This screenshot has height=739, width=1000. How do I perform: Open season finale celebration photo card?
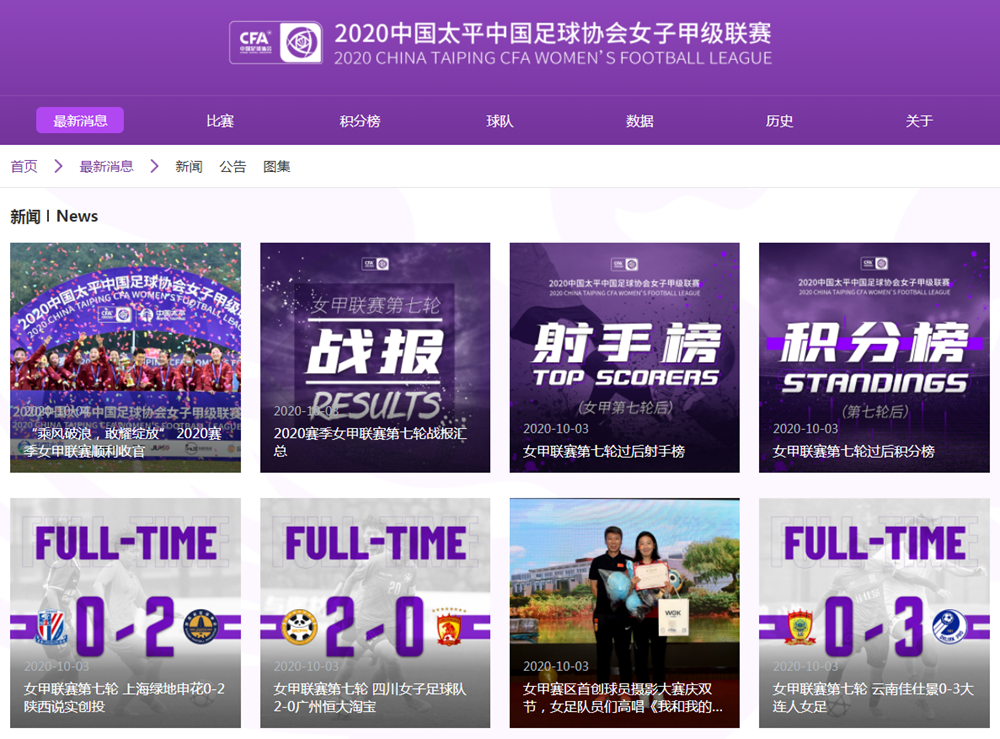(x=126, y=358)
